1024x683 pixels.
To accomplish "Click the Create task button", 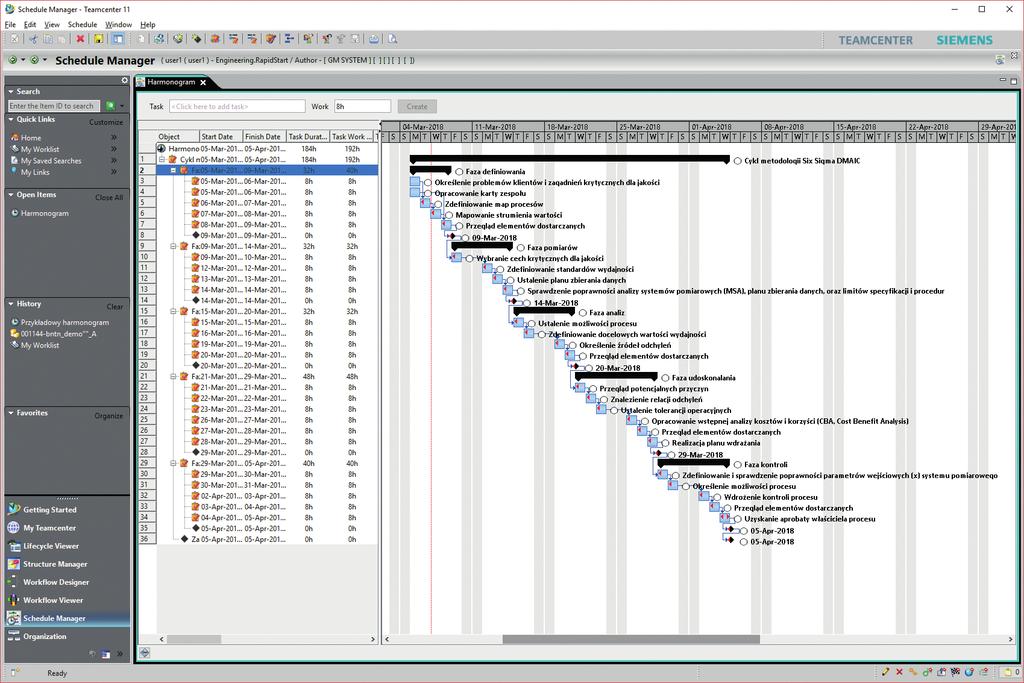I will (x=417, y=106).
